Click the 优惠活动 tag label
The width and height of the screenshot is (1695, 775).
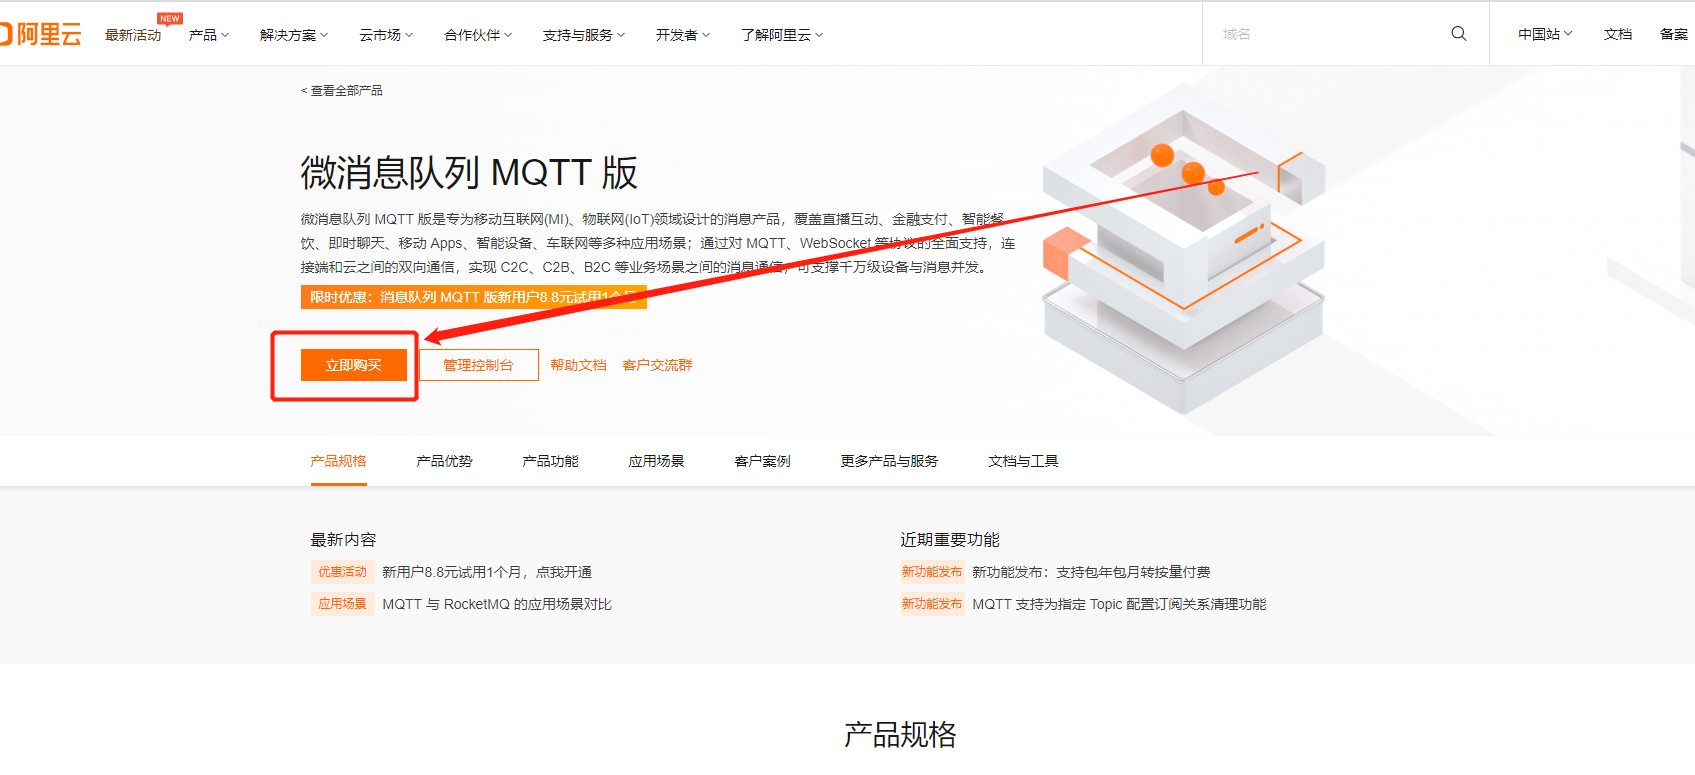[x=342, y=572]
